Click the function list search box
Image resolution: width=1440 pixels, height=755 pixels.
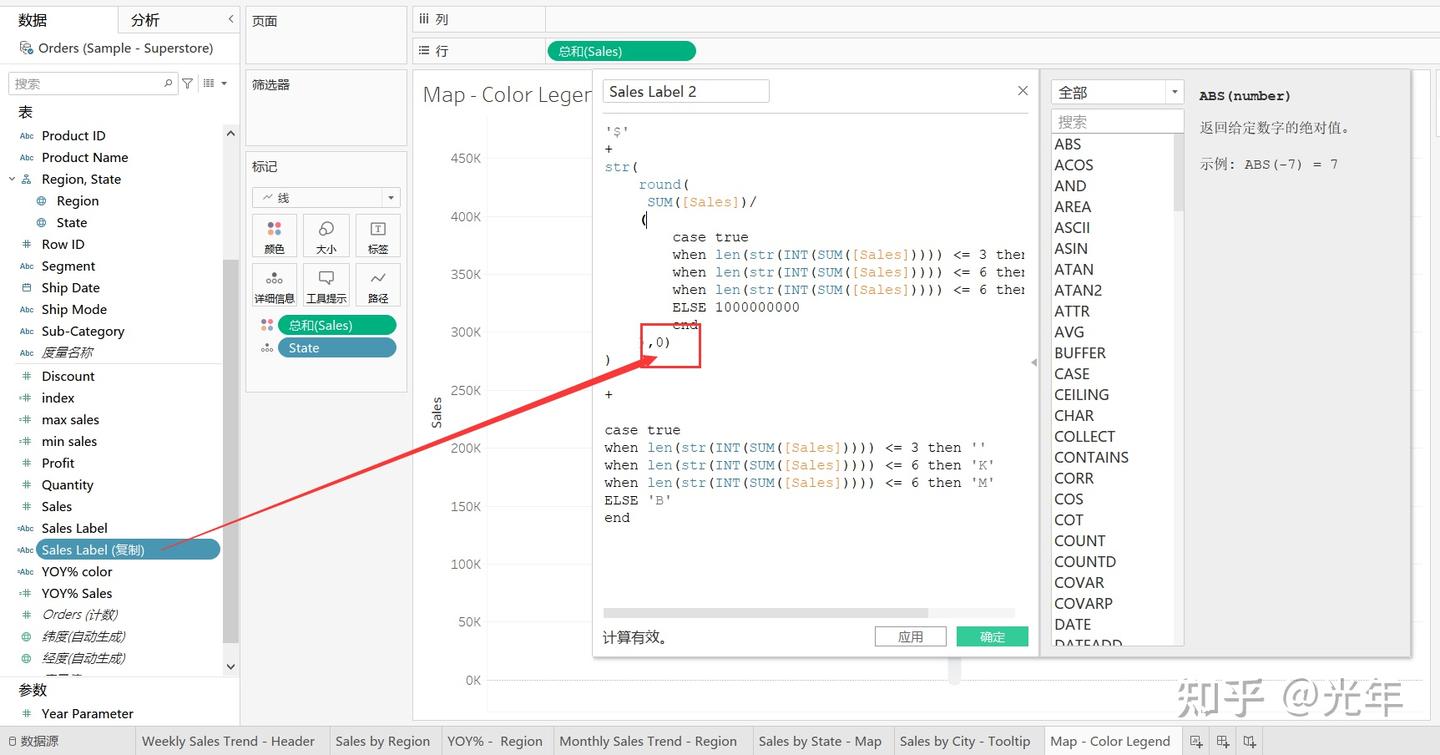point(1117,122)
